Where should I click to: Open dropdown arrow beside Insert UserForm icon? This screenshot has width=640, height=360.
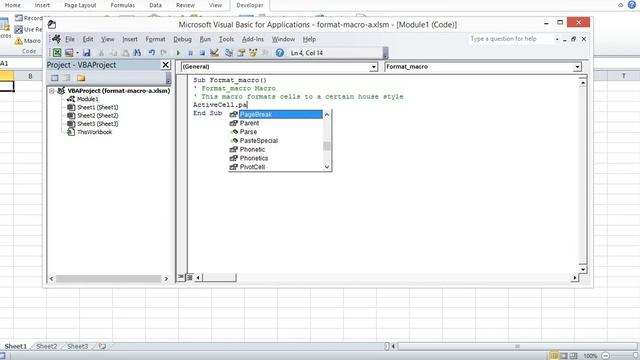[x=77, y=53]
